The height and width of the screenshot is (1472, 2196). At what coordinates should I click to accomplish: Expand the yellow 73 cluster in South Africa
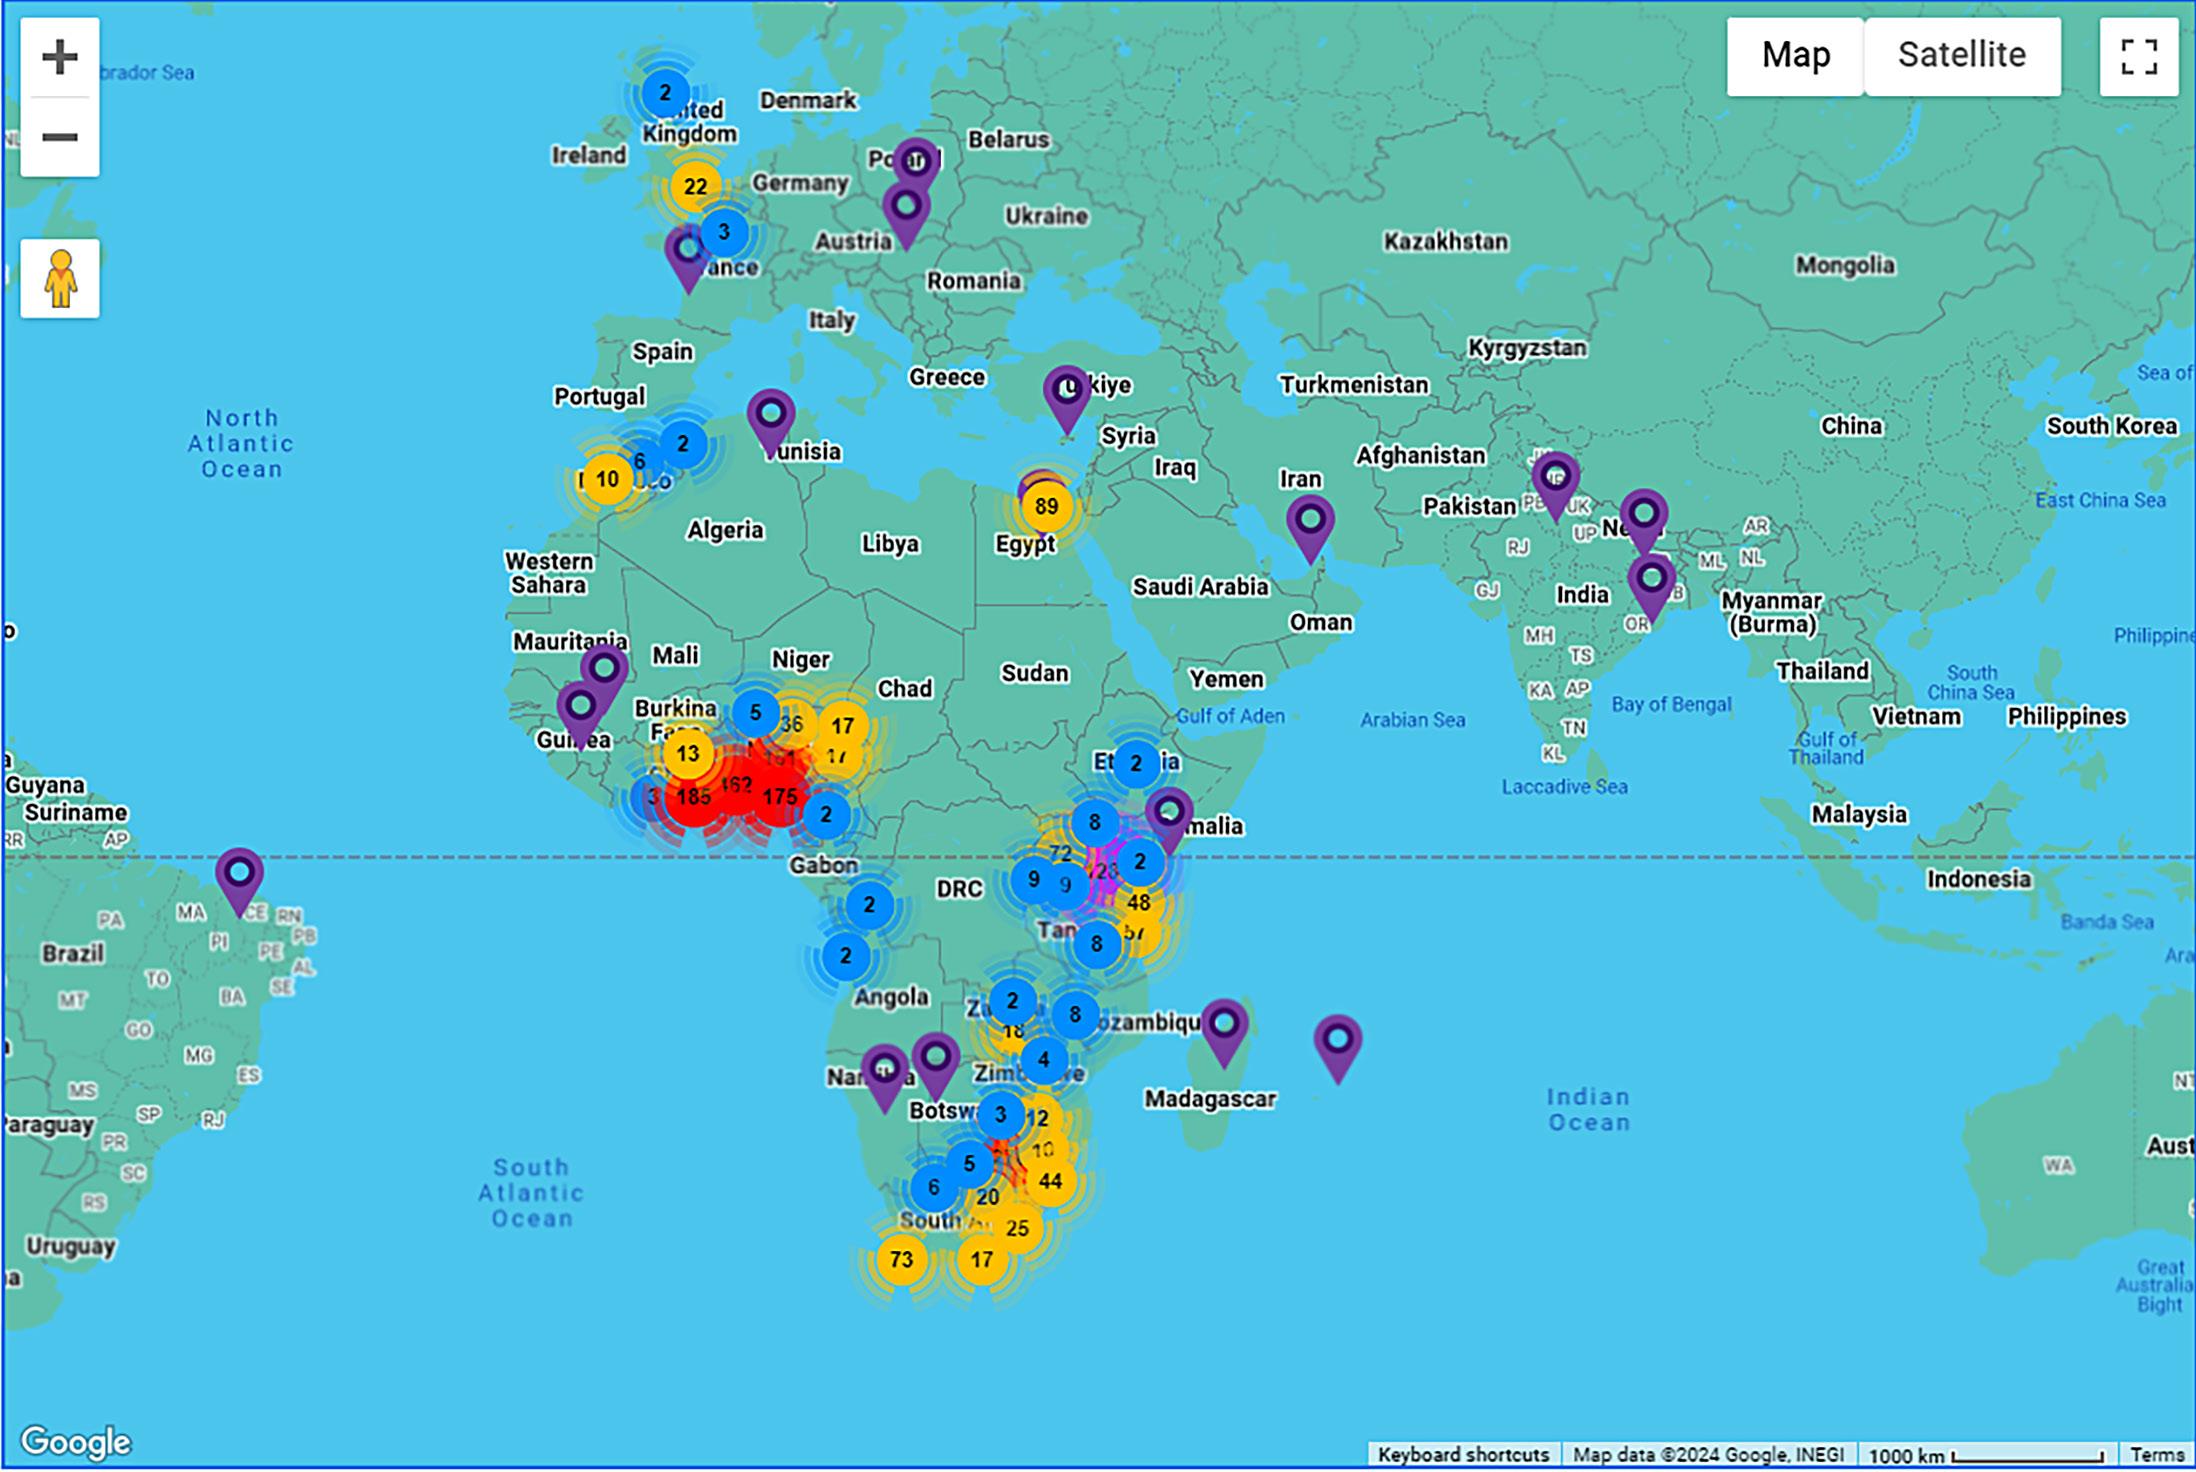tap(901, 1259)
